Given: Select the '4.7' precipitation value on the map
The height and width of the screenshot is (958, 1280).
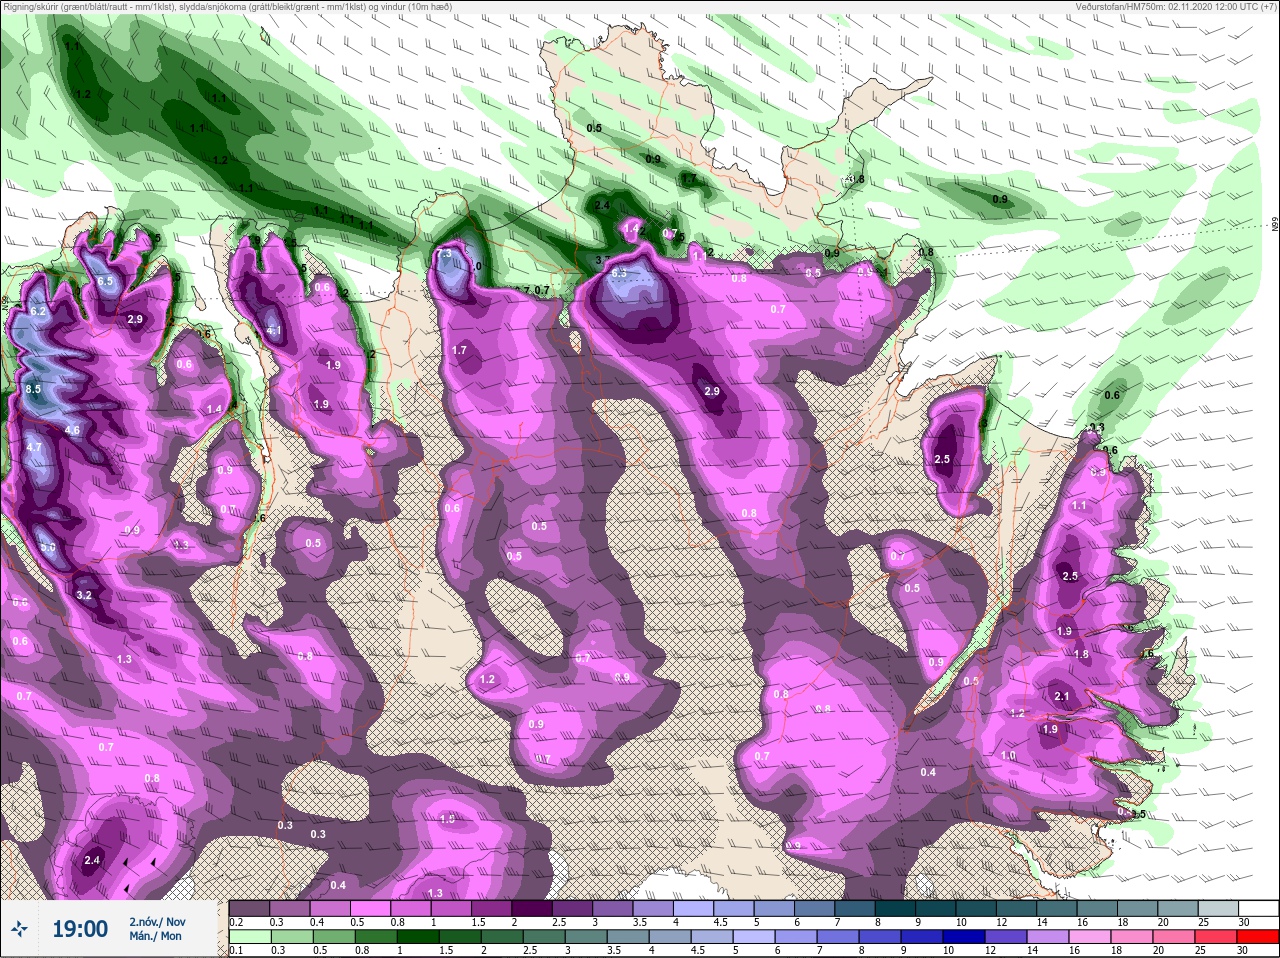Looking at the screenshot, I should click(34, 447).
